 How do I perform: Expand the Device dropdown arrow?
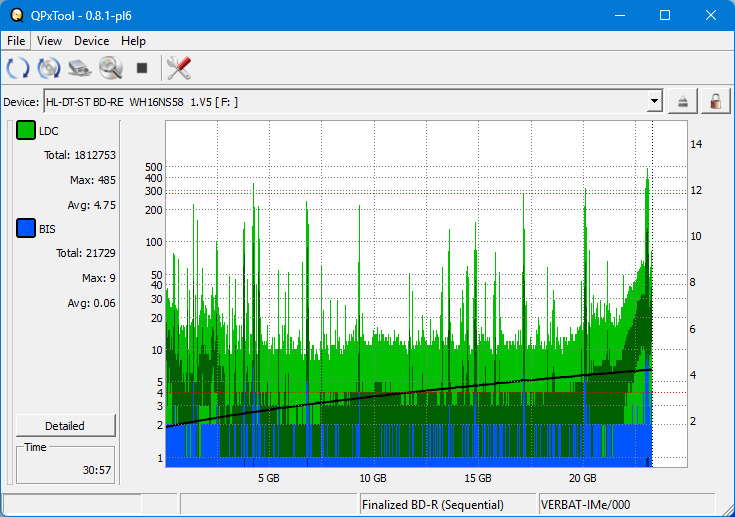point(654,101)
